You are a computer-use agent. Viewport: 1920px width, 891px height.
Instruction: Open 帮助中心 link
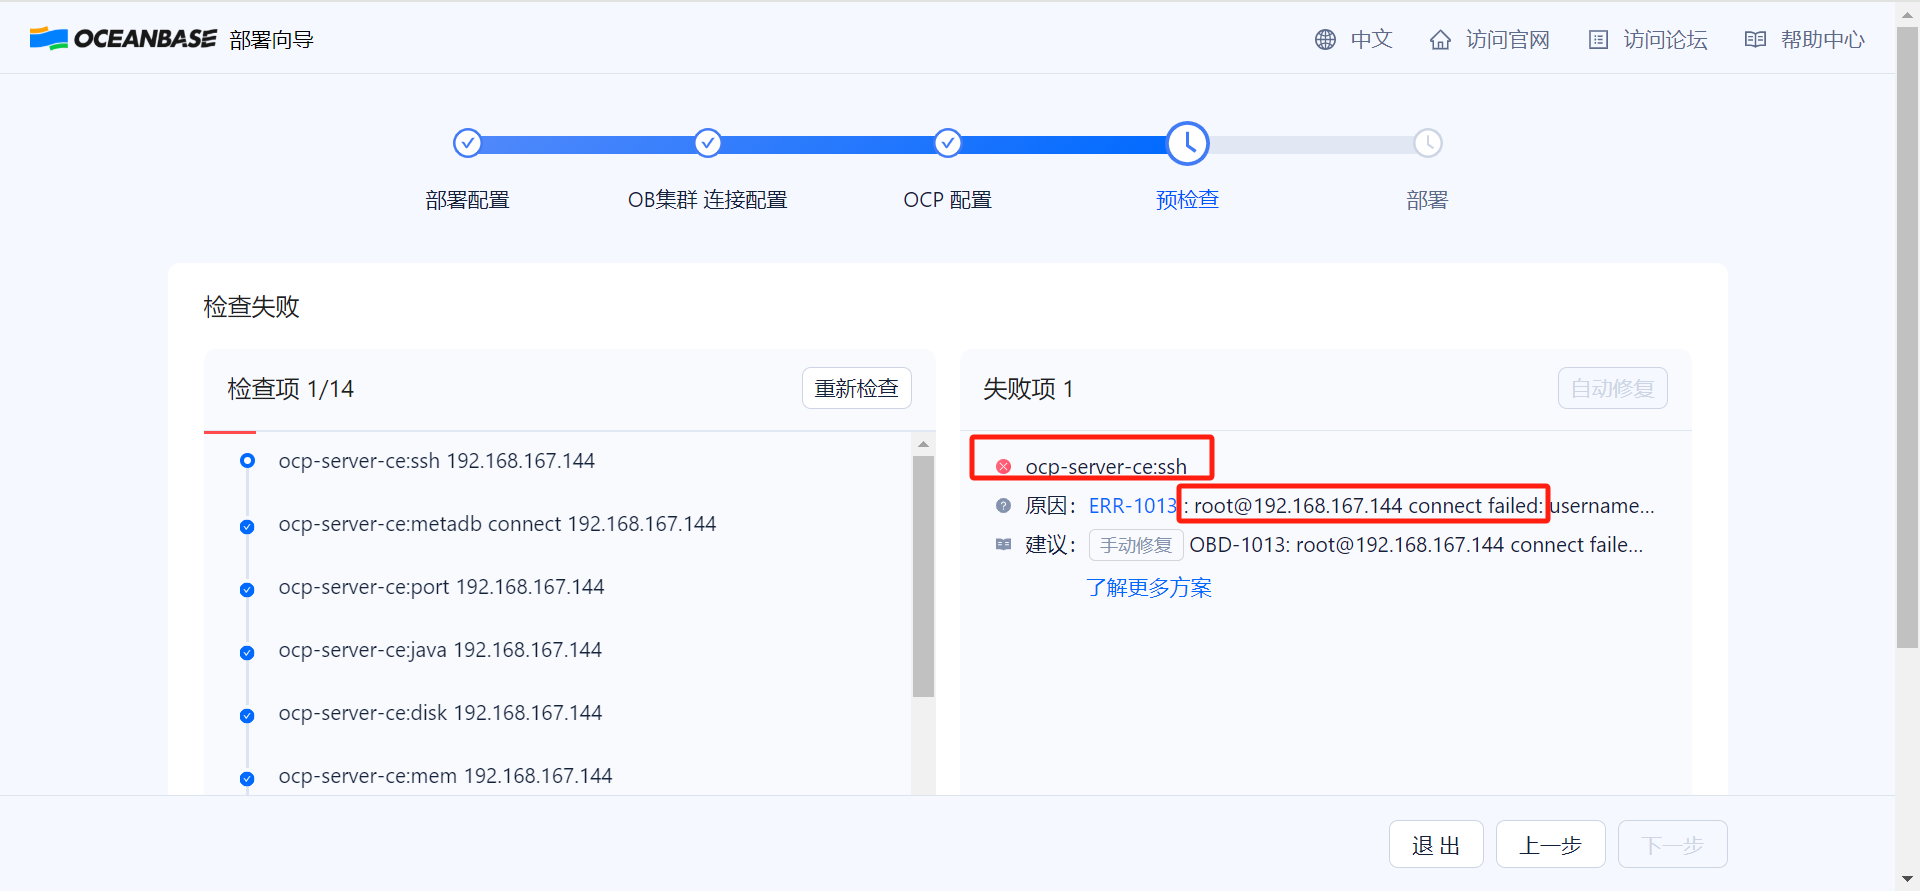1823,39
